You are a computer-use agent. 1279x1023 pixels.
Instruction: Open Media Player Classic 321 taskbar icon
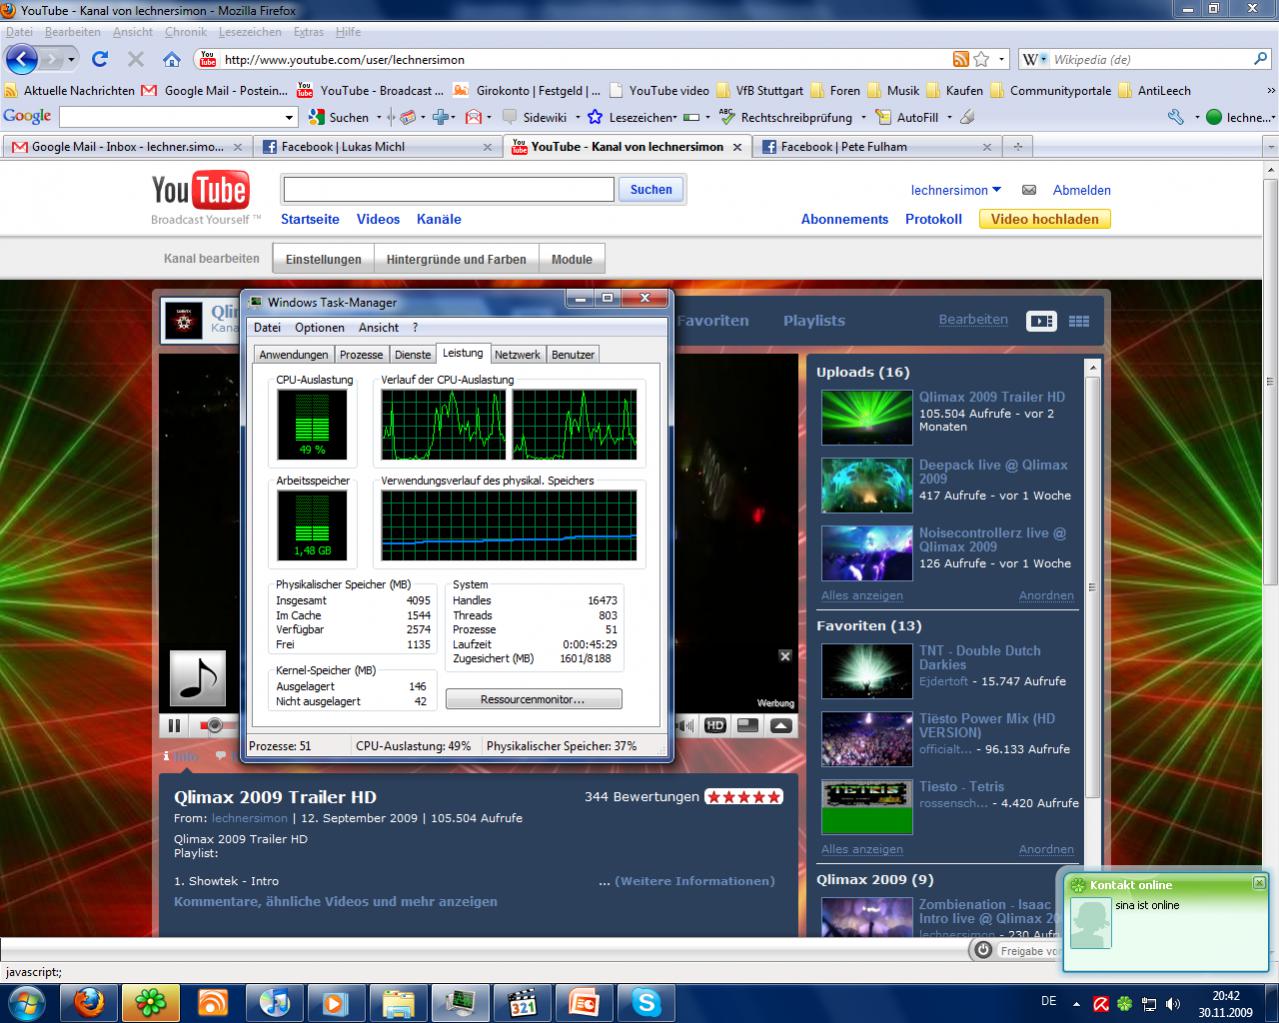pos(522,1002)
